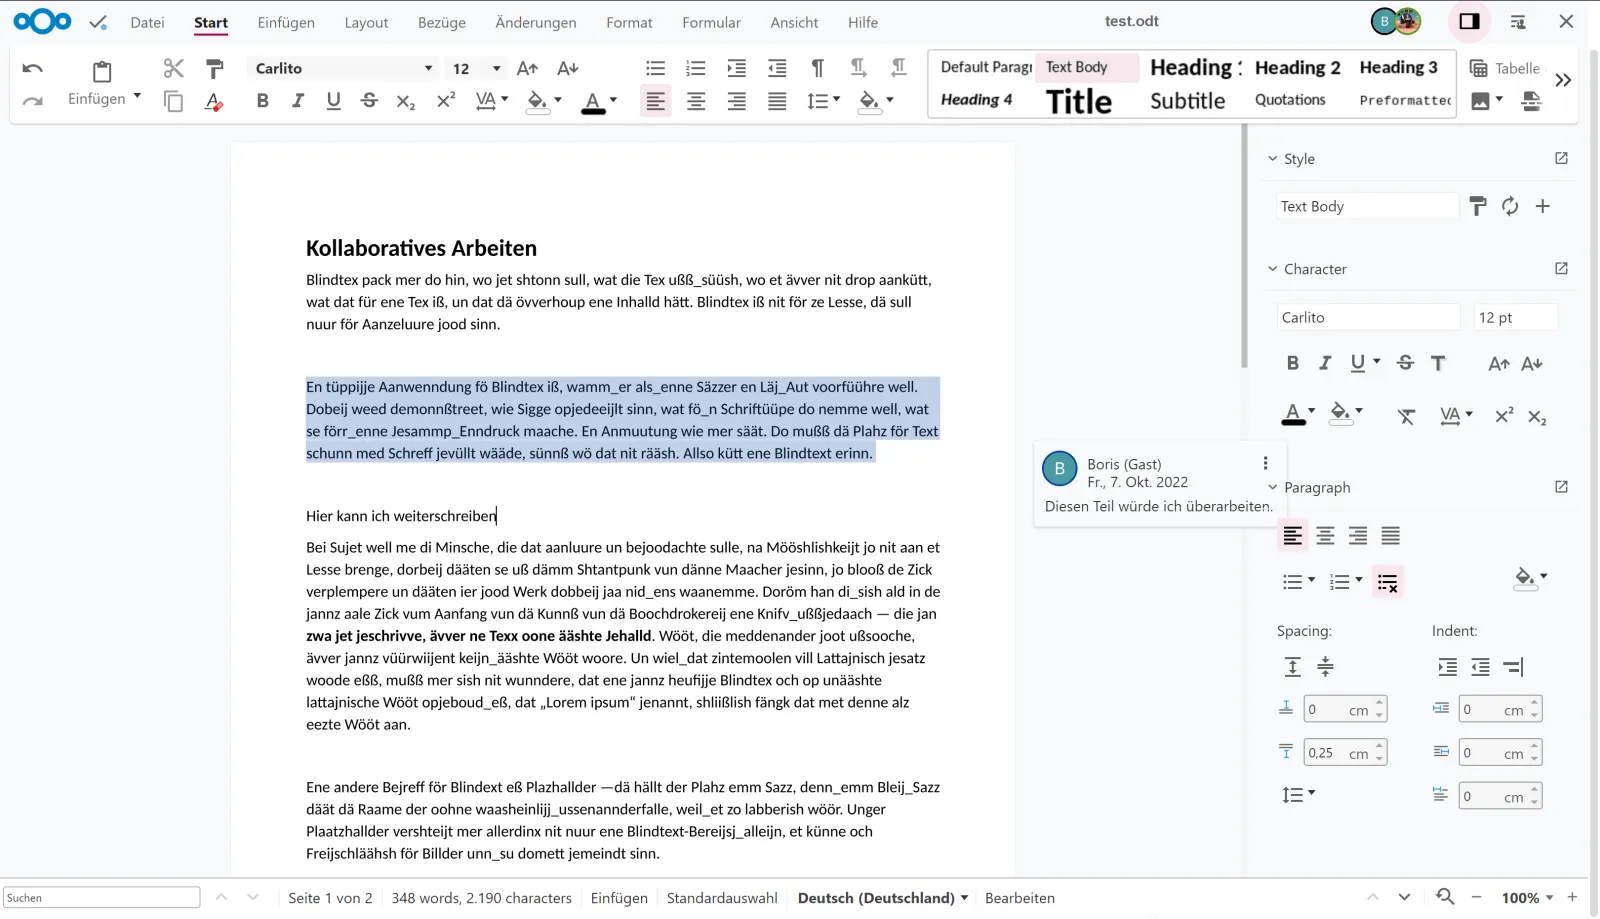This screenshot has height=919, width=1600.
Task: Click the clone formatting paintbrush icon
Action: pyautogui.click(x=214, y=68)
